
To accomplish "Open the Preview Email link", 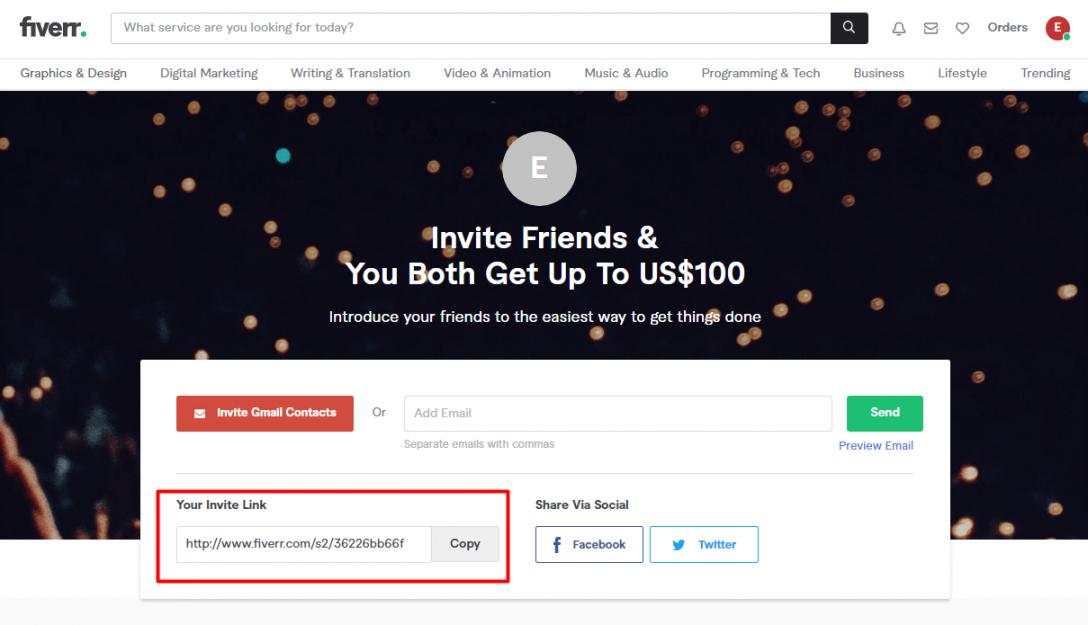I will point(876,446).
